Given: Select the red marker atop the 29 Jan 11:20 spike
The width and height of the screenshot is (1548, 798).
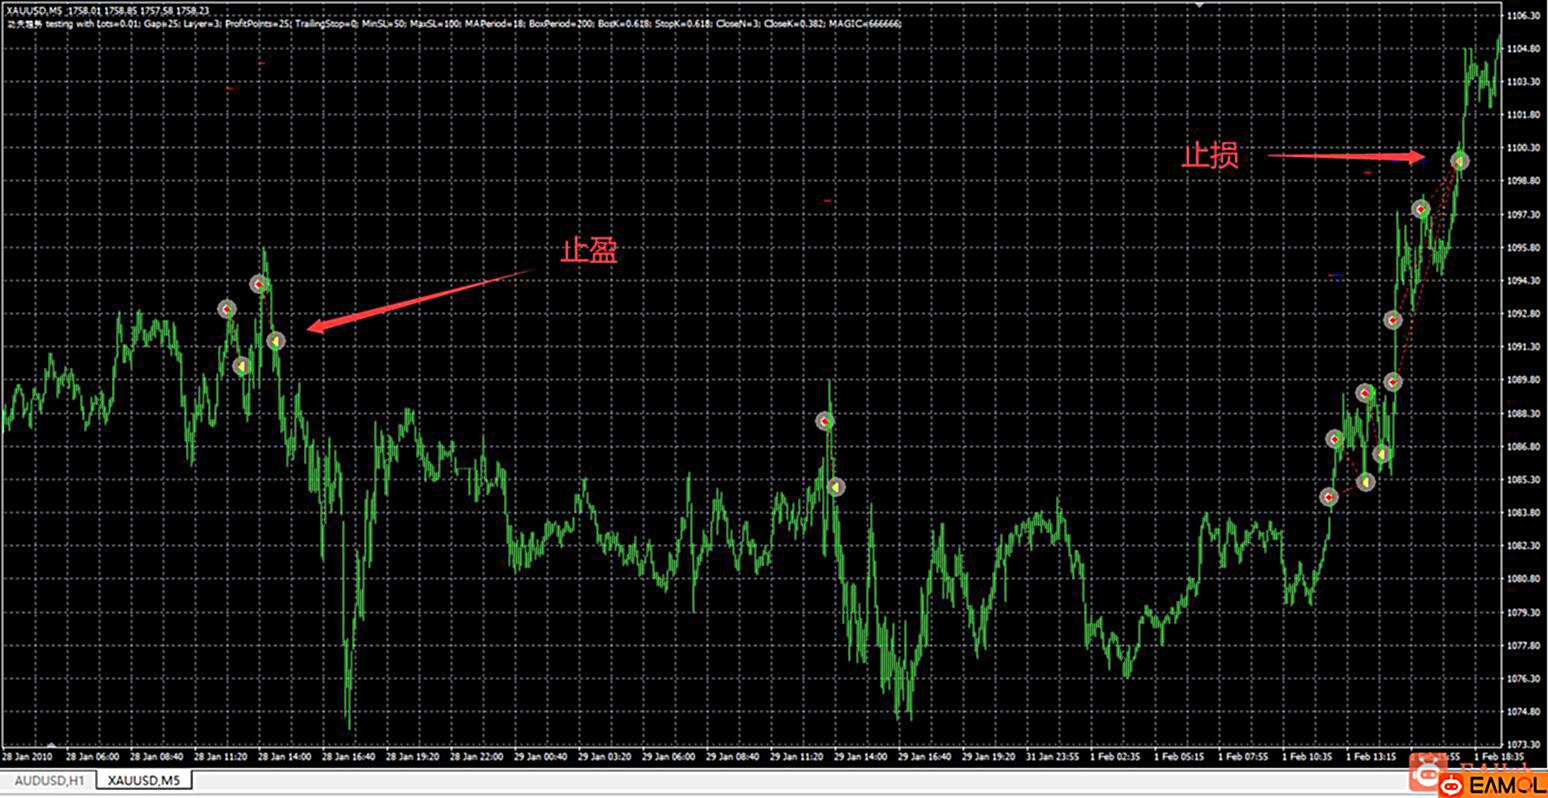Looking at the screenshot, I should tap(824, 421).
